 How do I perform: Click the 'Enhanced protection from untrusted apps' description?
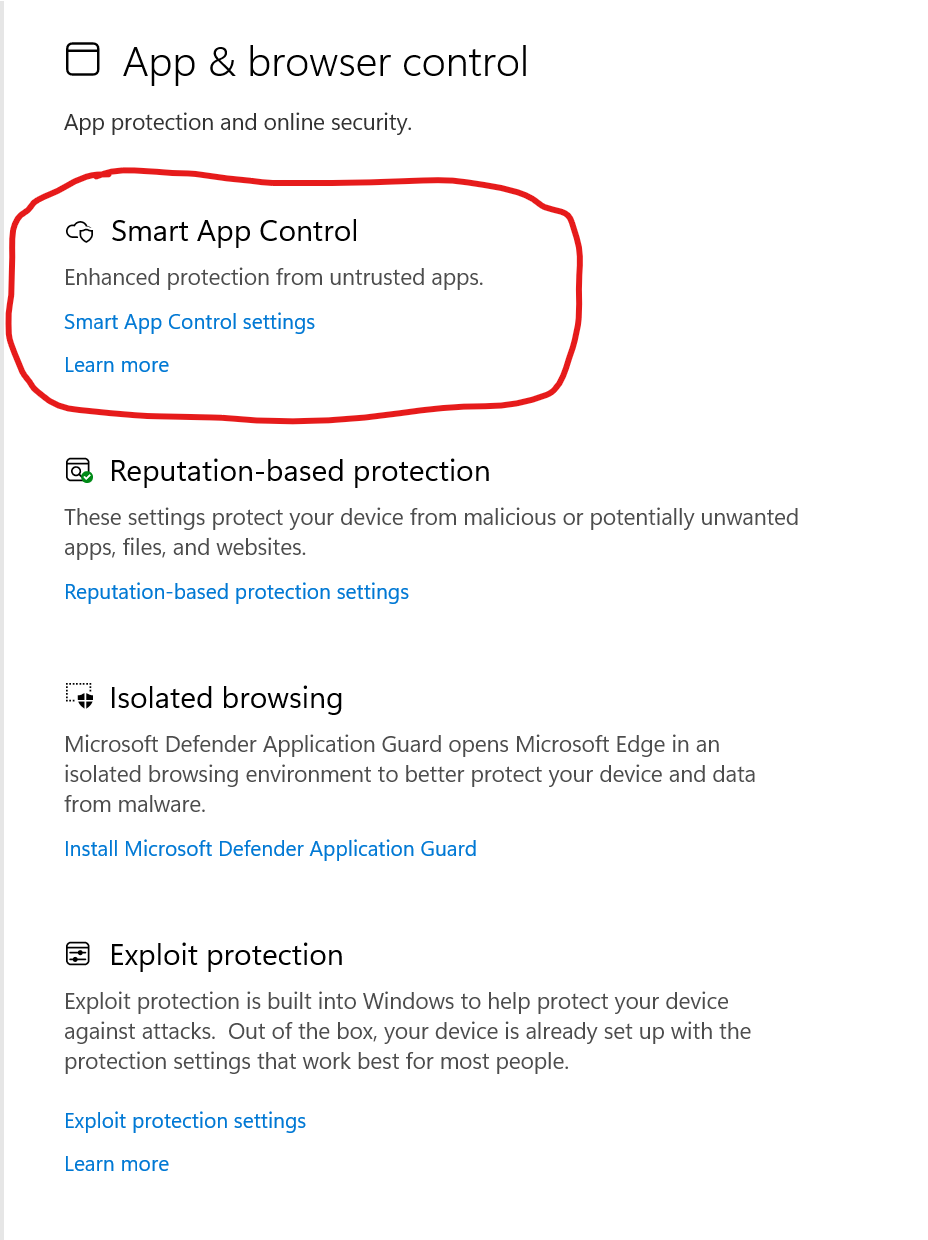click(x=274, y=277)
